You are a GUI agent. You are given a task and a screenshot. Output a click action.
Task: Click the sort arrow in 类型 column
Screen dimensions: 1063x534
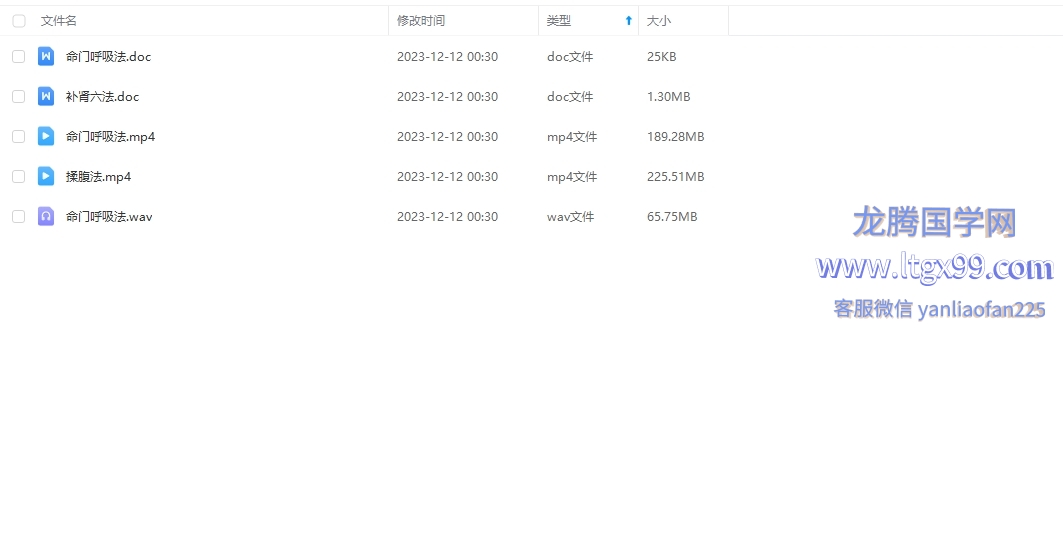pyautogui.click(x=628, y=21)
